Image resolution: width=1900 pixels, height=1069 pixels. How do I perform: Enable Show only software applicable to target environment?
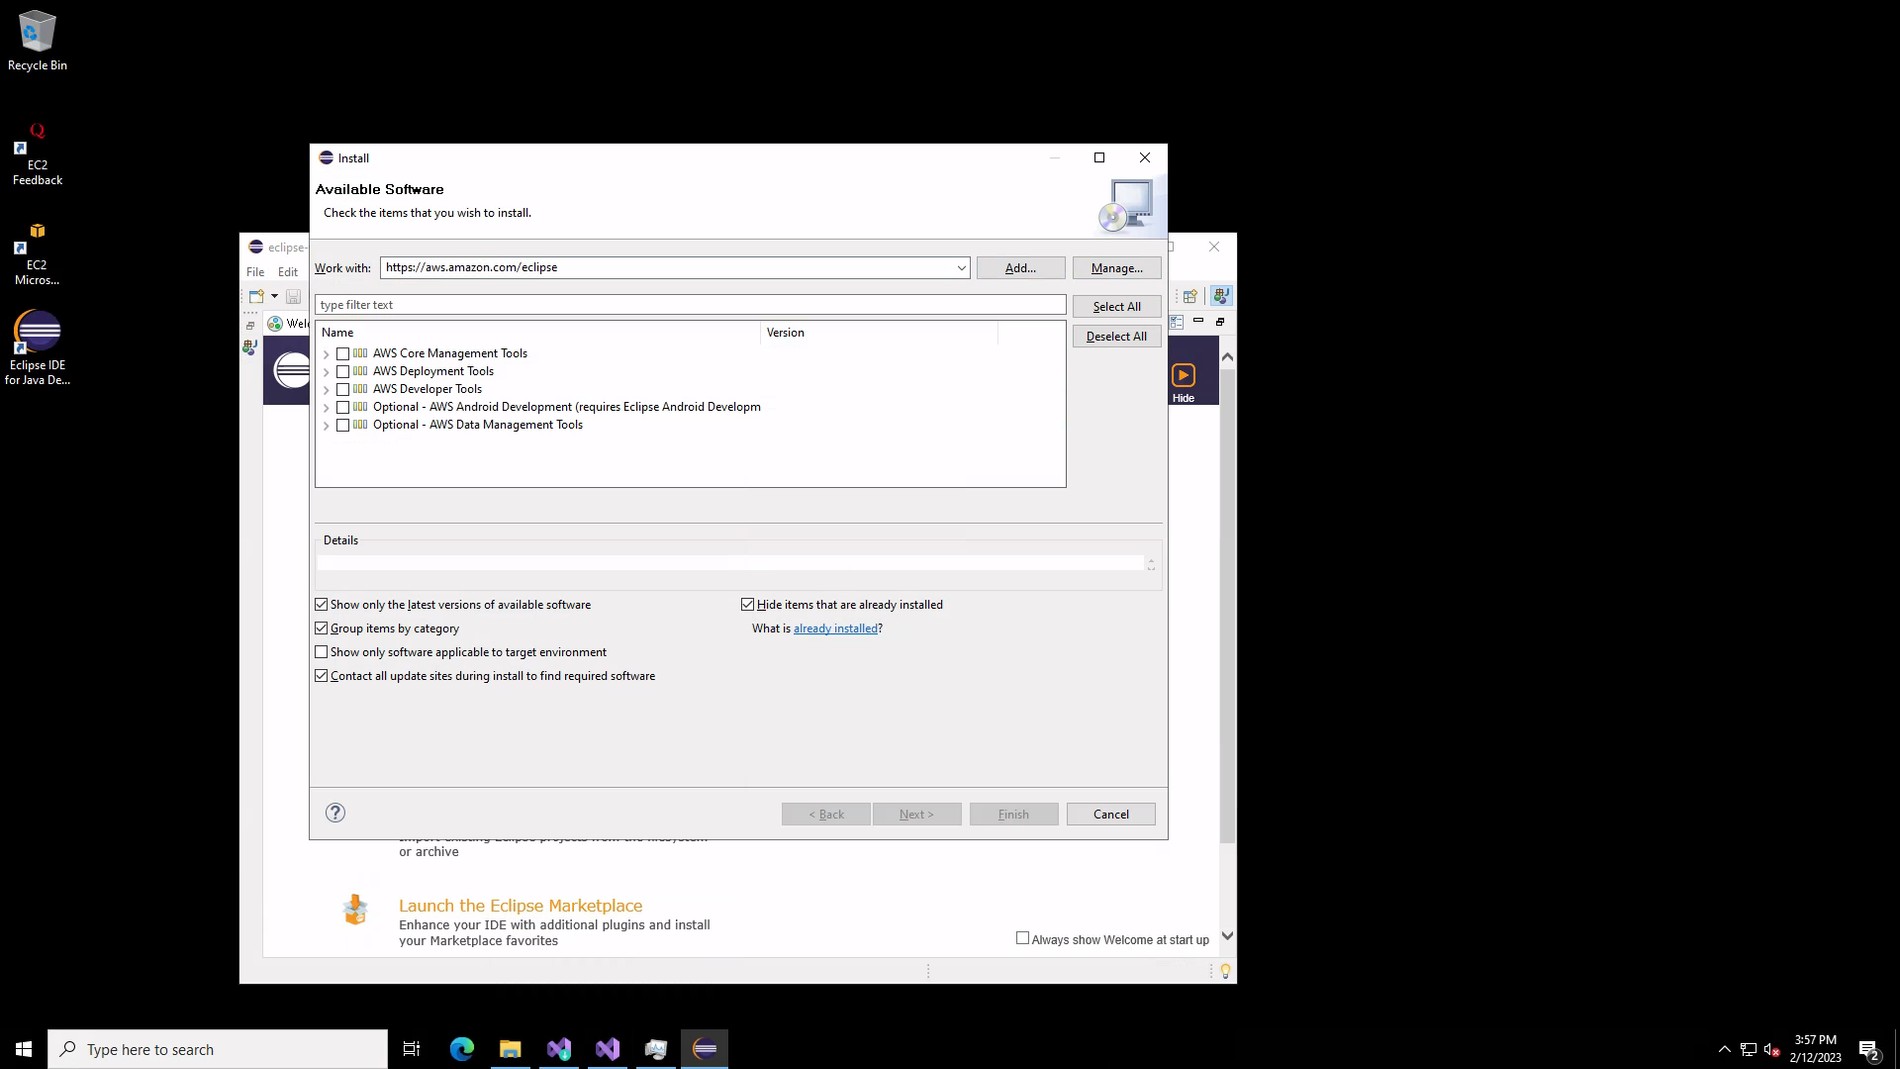[321, 652]
